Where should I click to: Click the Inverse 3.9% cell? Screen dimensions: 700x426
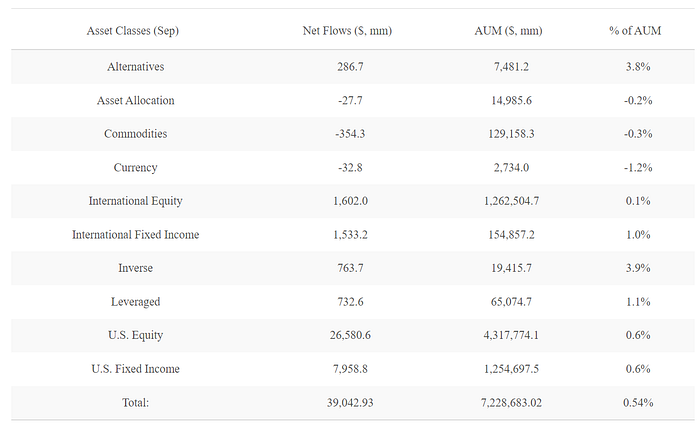638,268
